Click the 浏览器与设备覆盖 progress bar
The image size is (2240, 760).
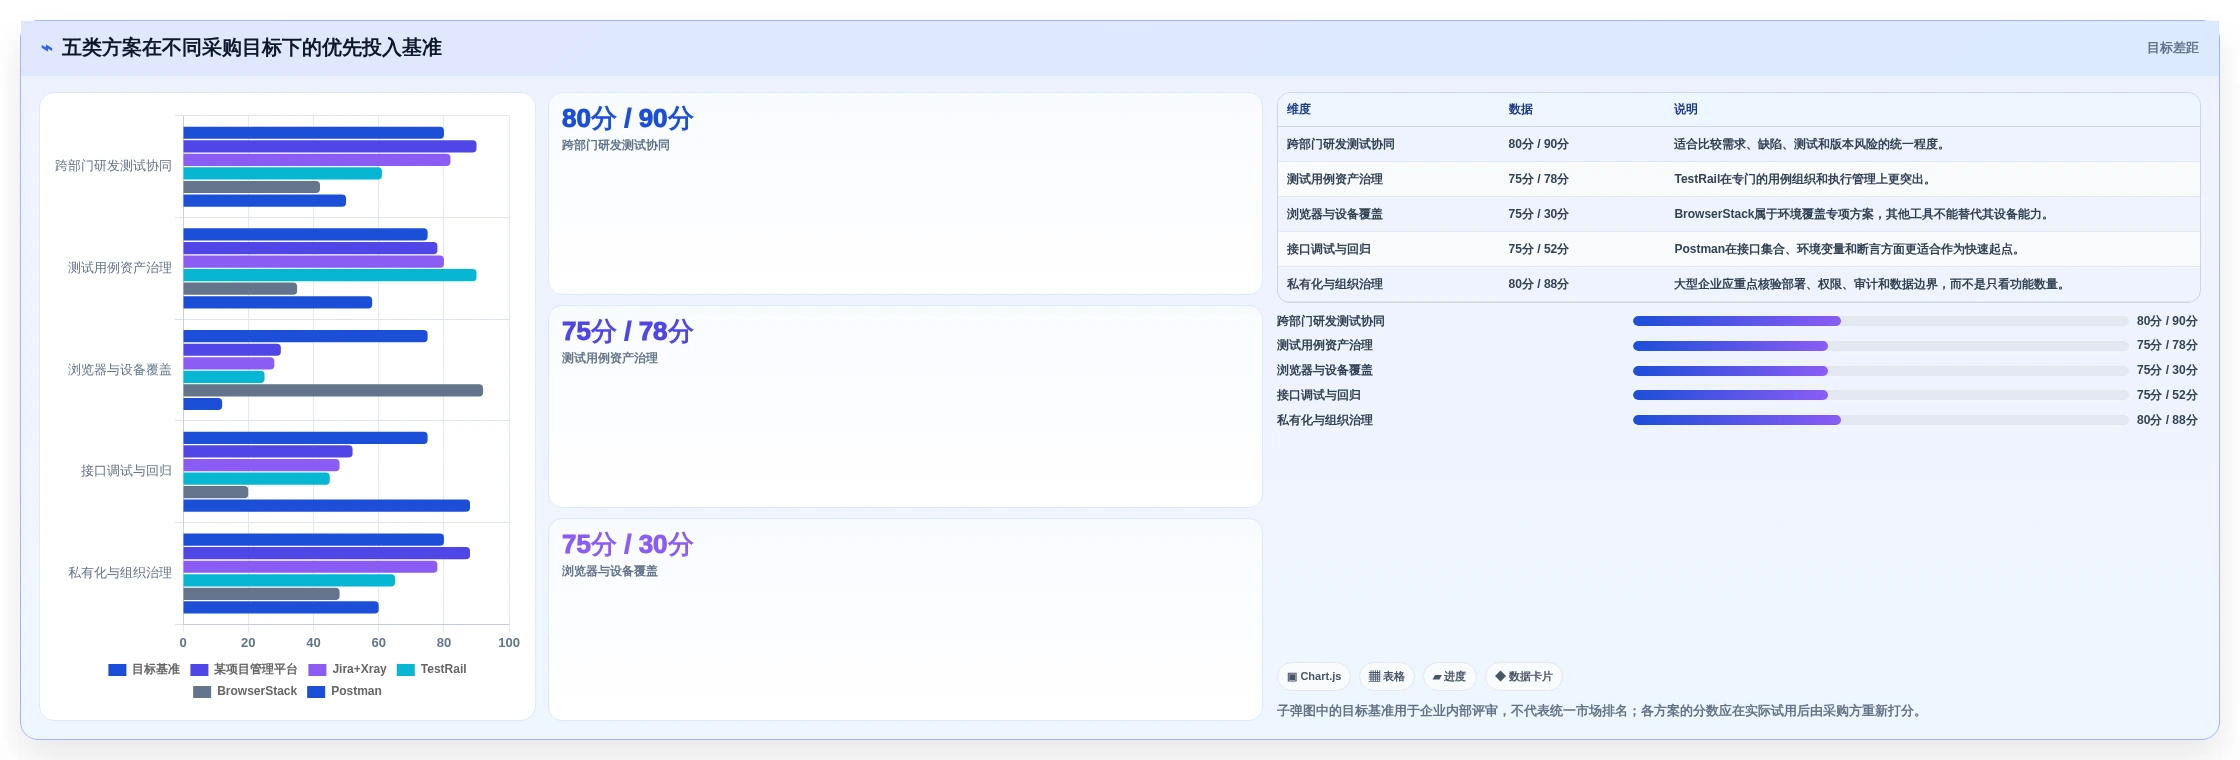click(1880, 371)
